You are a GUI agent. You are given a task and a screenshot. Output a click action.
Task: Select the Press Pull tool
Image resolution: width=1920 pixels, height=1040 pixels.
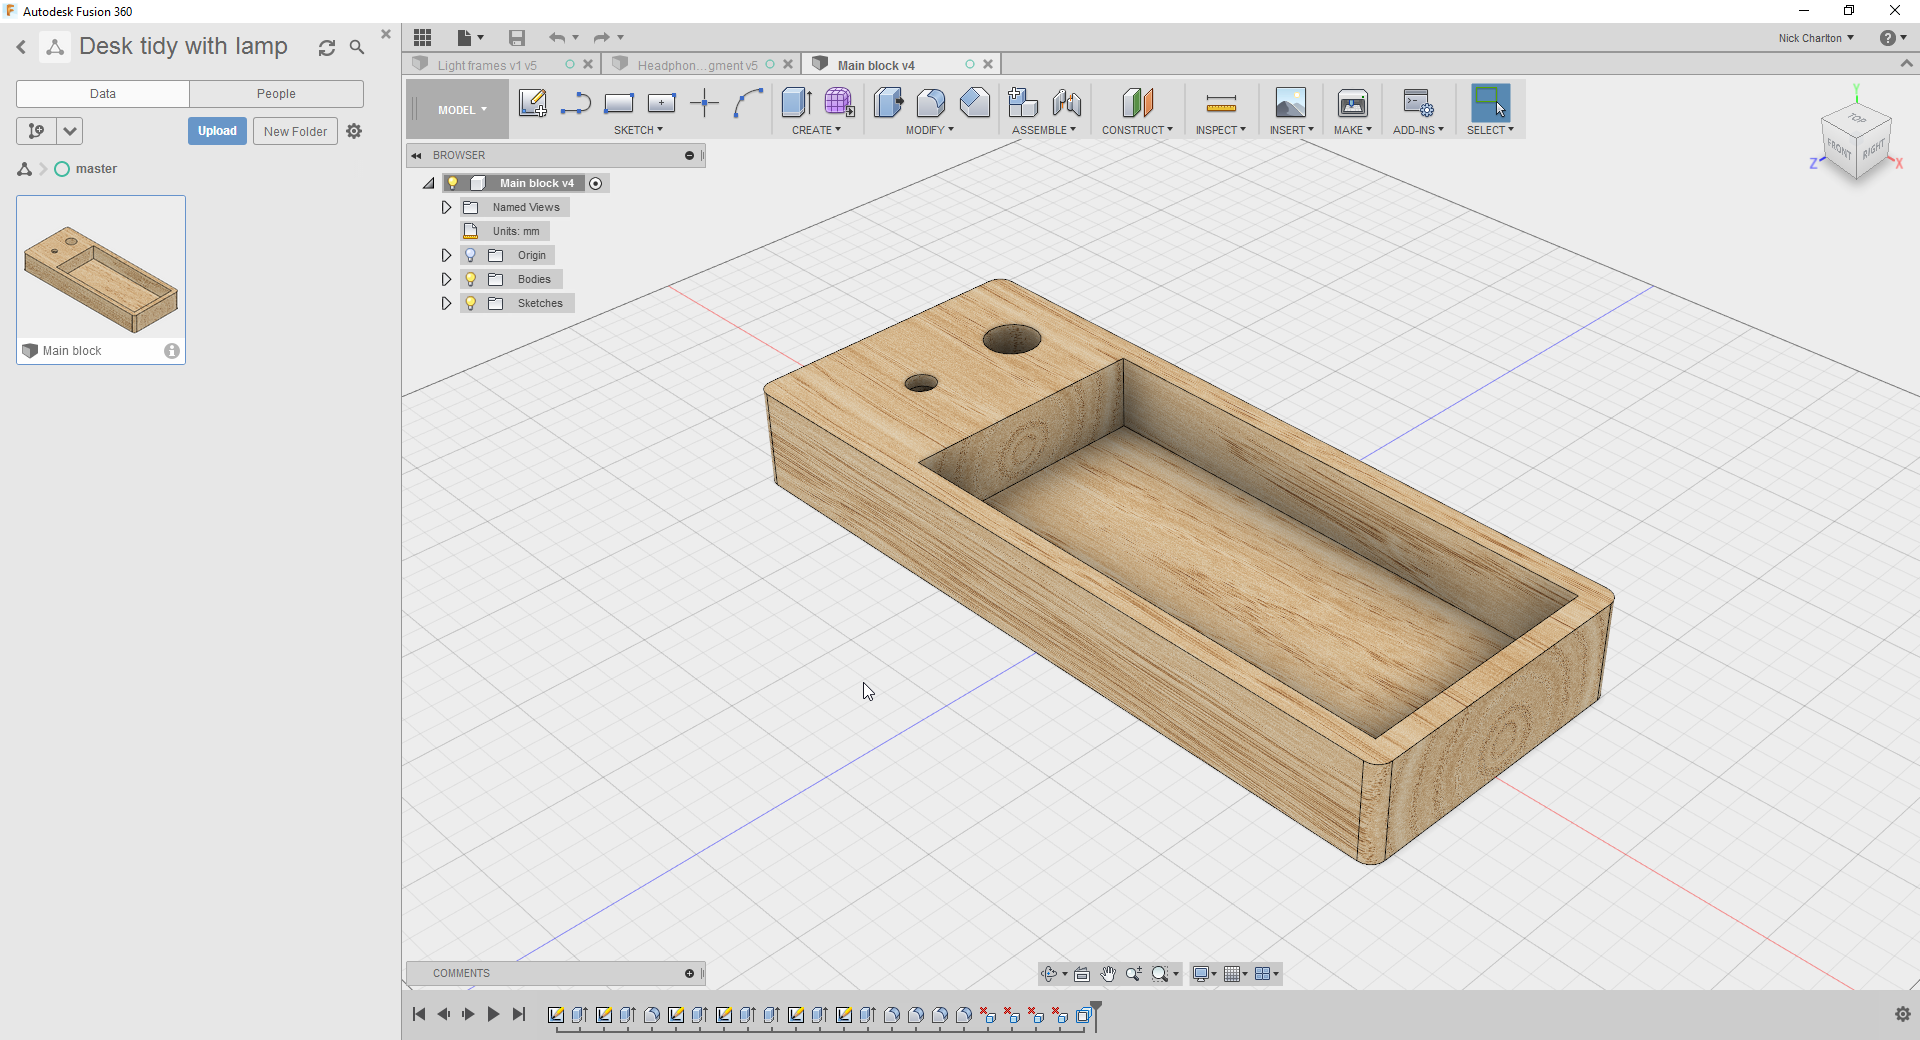(x=888, y=103)
